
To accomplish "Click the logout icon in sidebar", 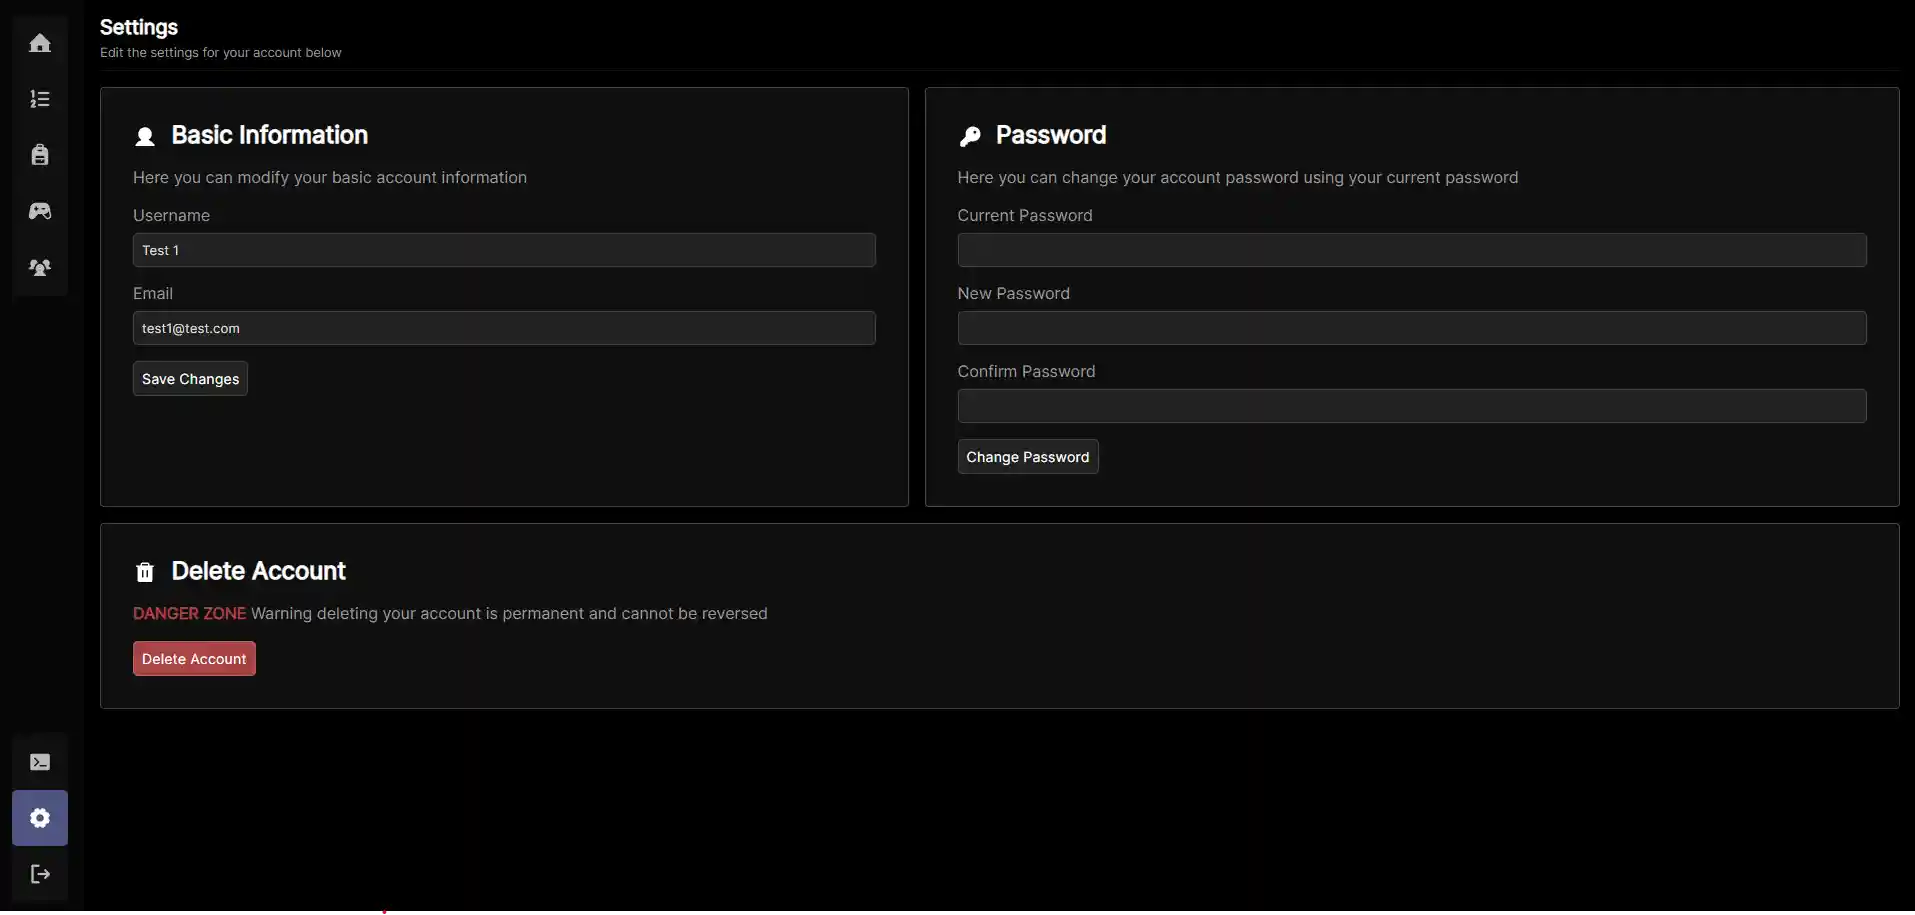I will pyautogui.click(x=40, y=874).
